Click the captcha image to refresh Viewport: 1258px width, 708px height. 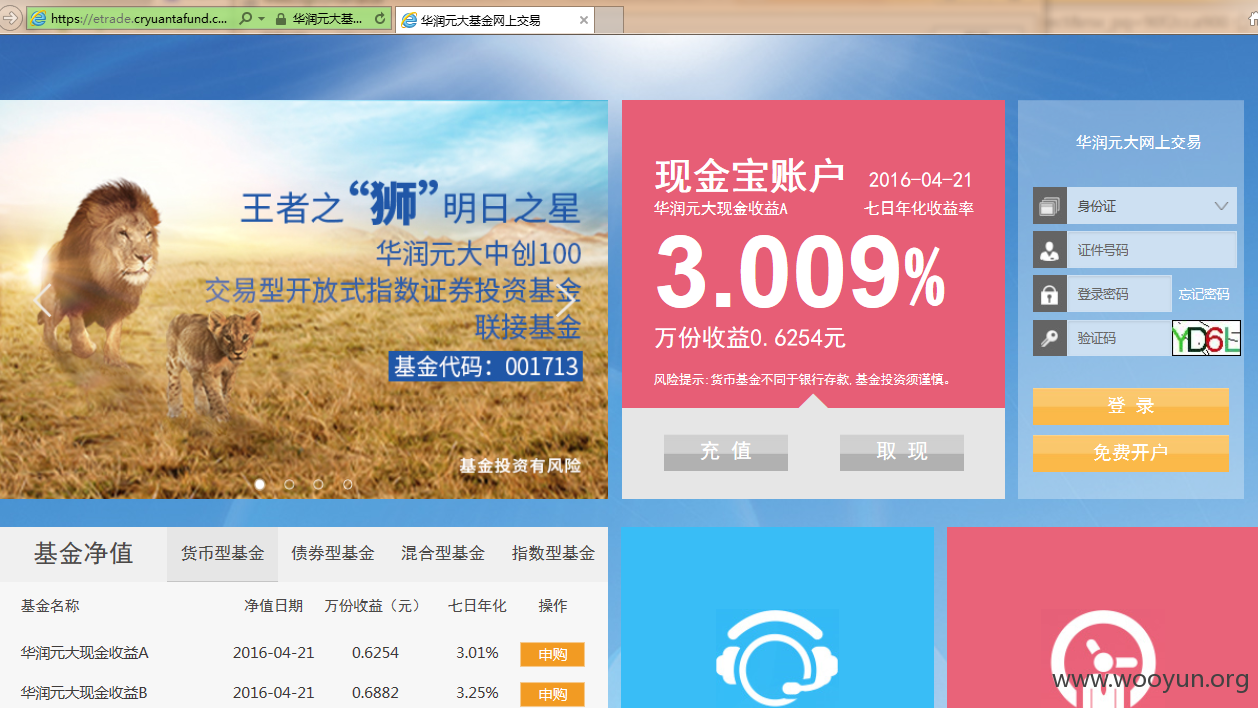tap(1206, 338)
